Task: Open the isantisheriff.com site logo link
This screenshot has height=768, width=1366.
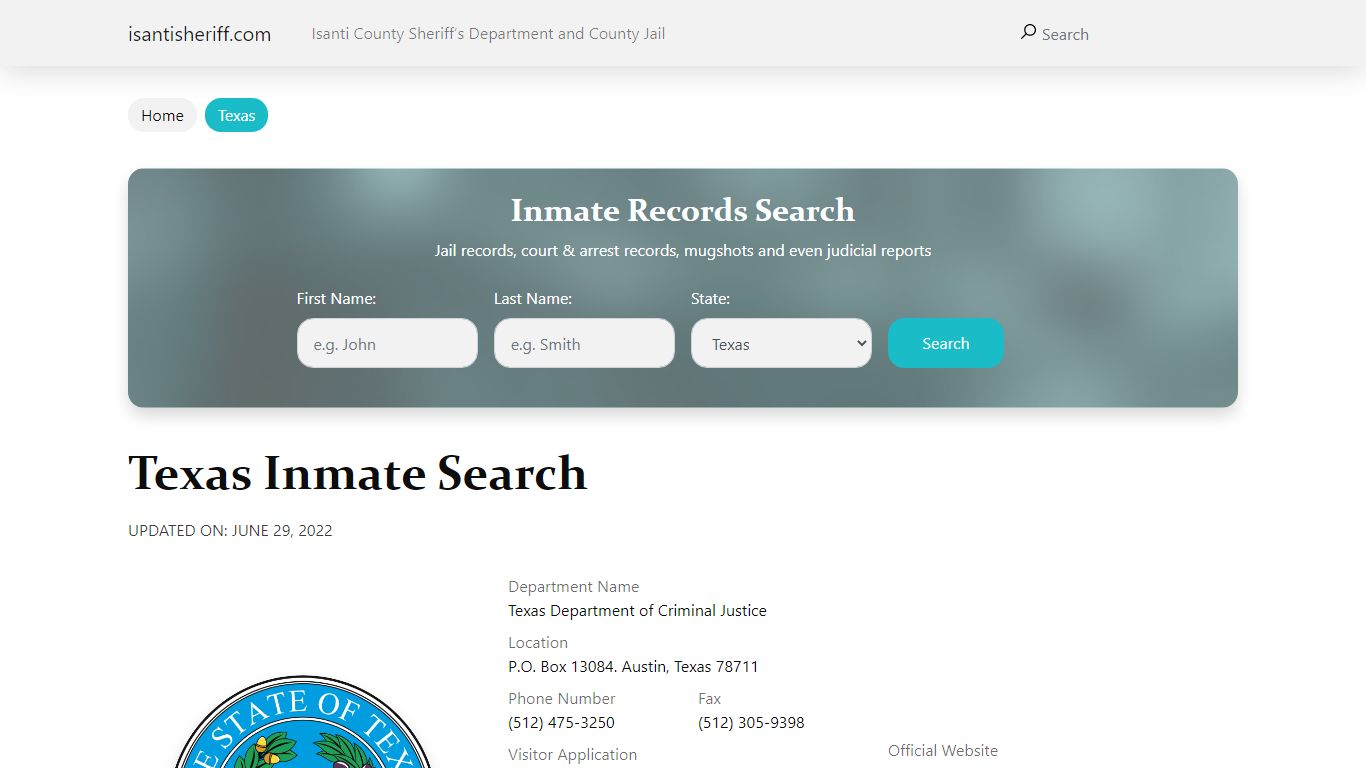Action: [199, 34]
